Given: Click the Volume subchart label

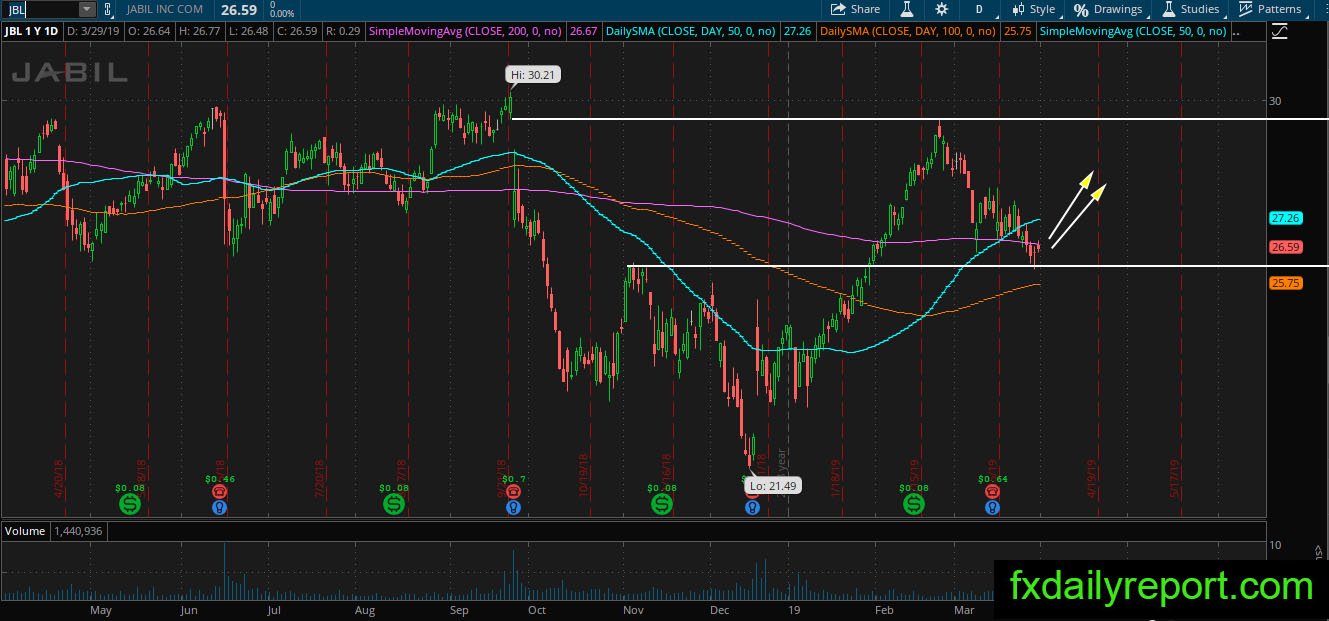Looking at the screenshot, I should tap(25, 531).
